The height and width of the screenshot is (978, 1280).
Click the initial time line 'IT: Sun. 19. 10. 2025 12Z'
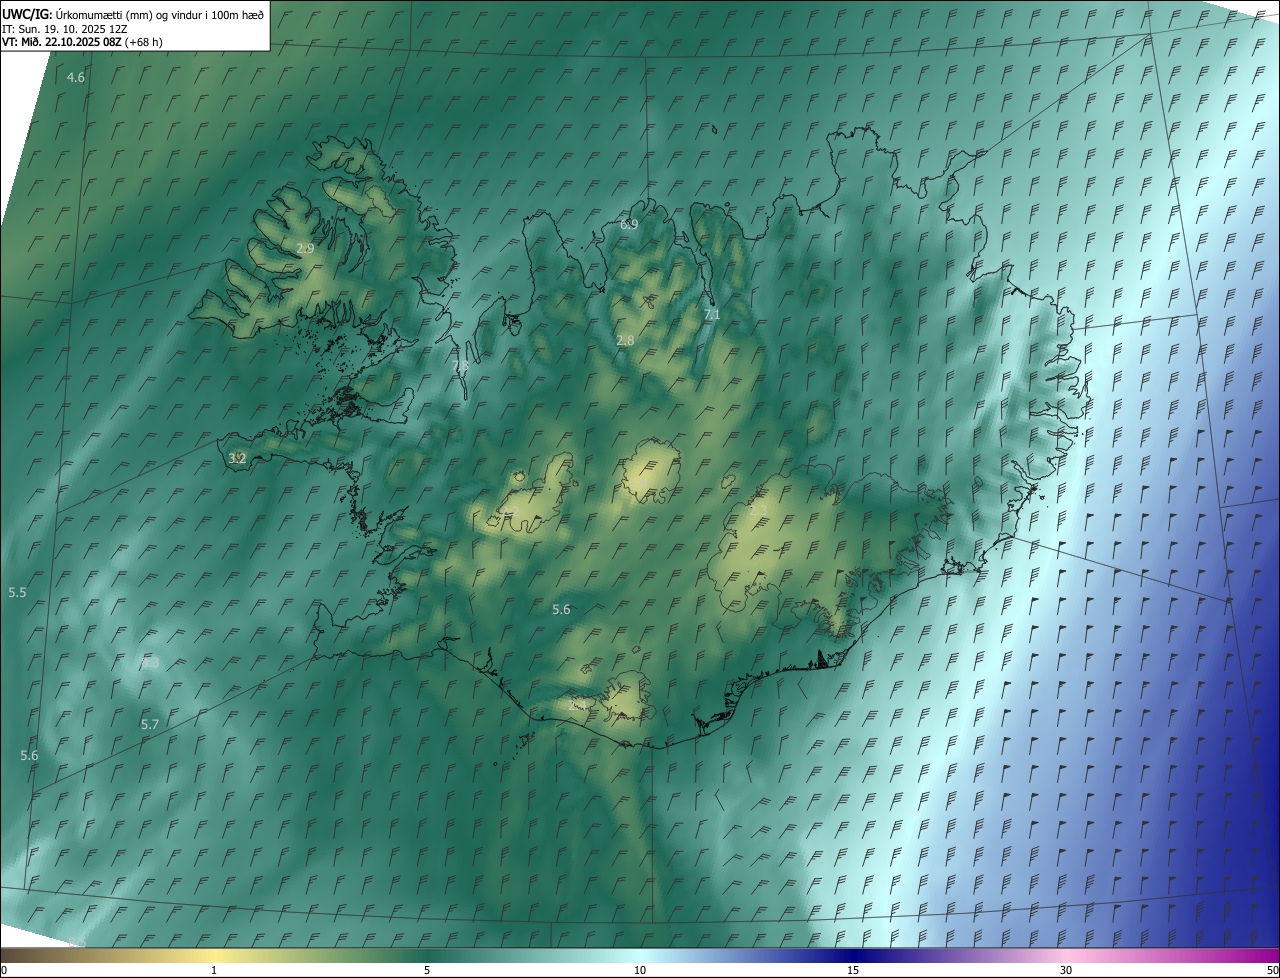pyautogui.click(x=65, y=28)
